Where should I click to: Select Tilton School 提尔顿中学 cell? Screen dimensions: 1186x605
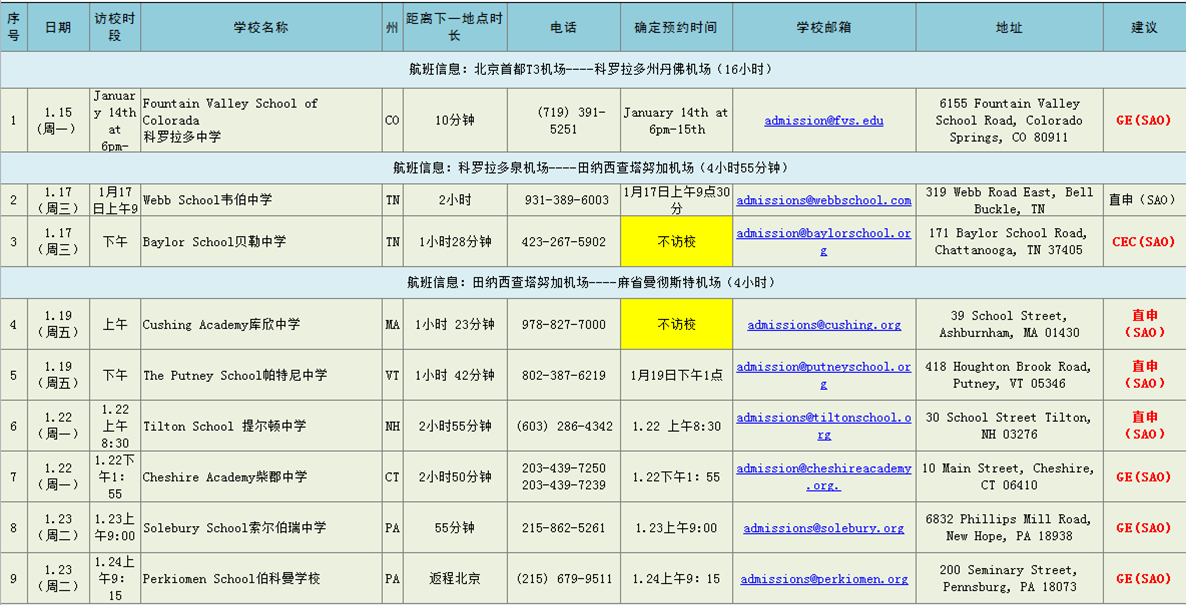coord(261,426)
